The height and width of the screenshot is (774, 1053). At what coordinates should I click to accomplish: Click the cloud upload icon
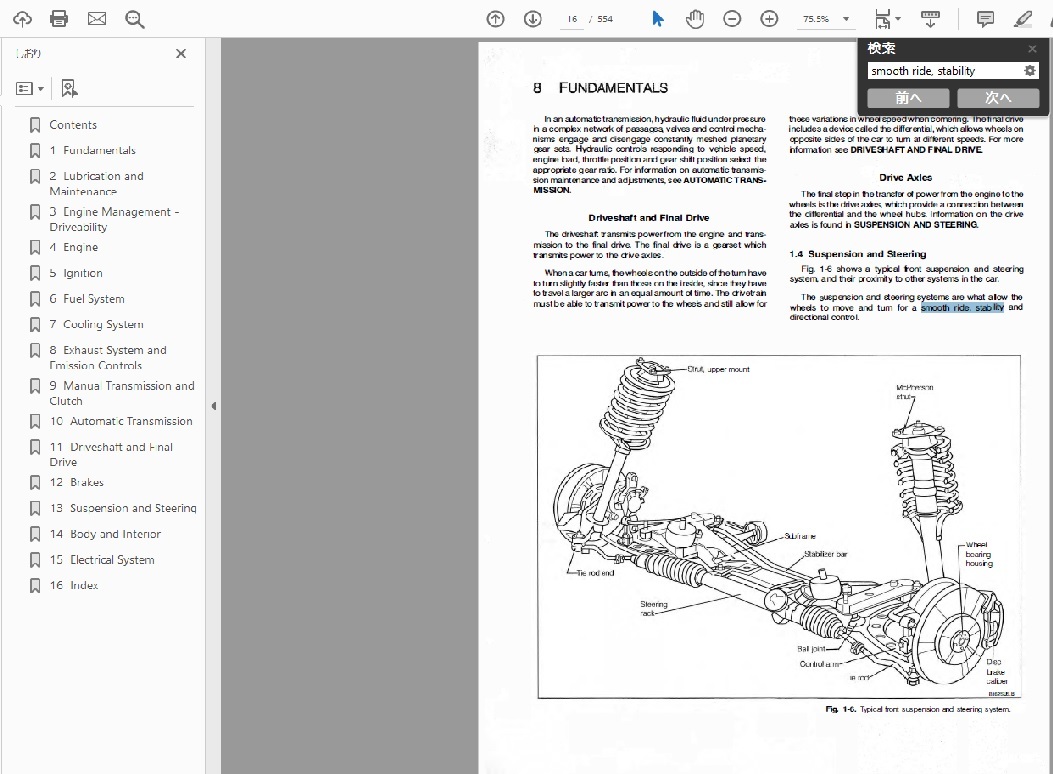(22, 19)
